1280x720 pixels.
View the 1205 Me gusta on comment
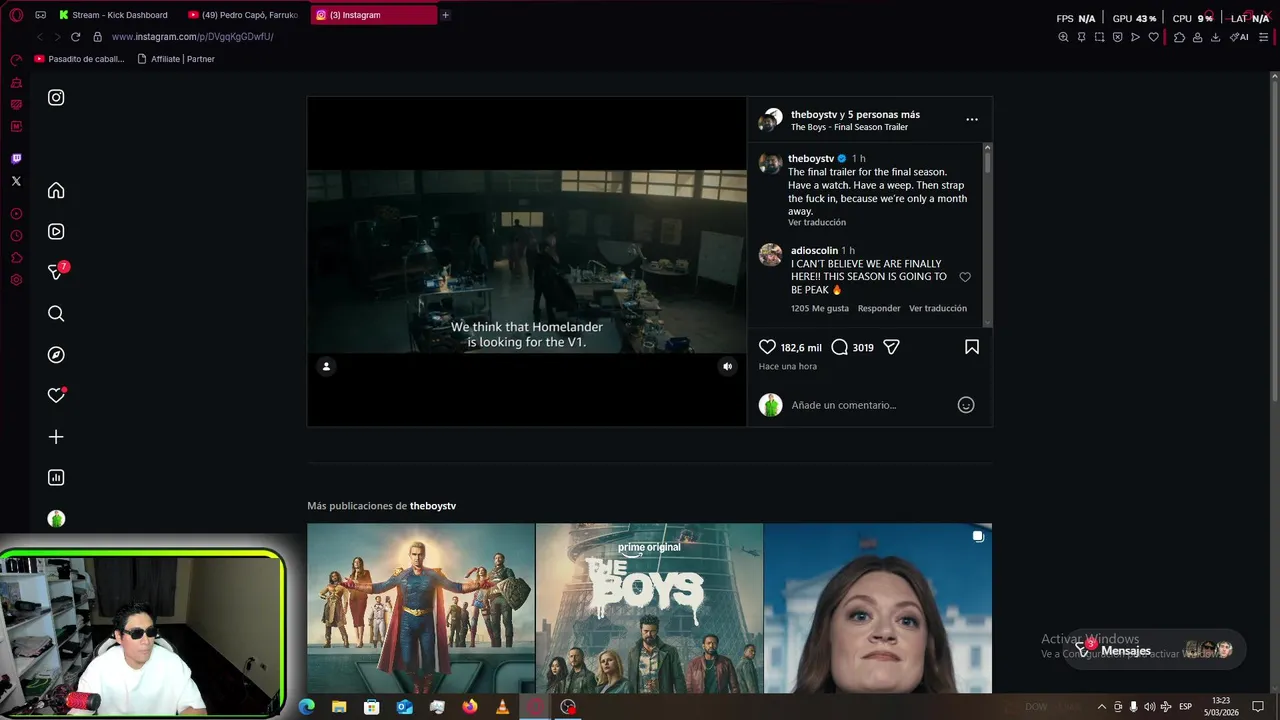pos(820,308)
